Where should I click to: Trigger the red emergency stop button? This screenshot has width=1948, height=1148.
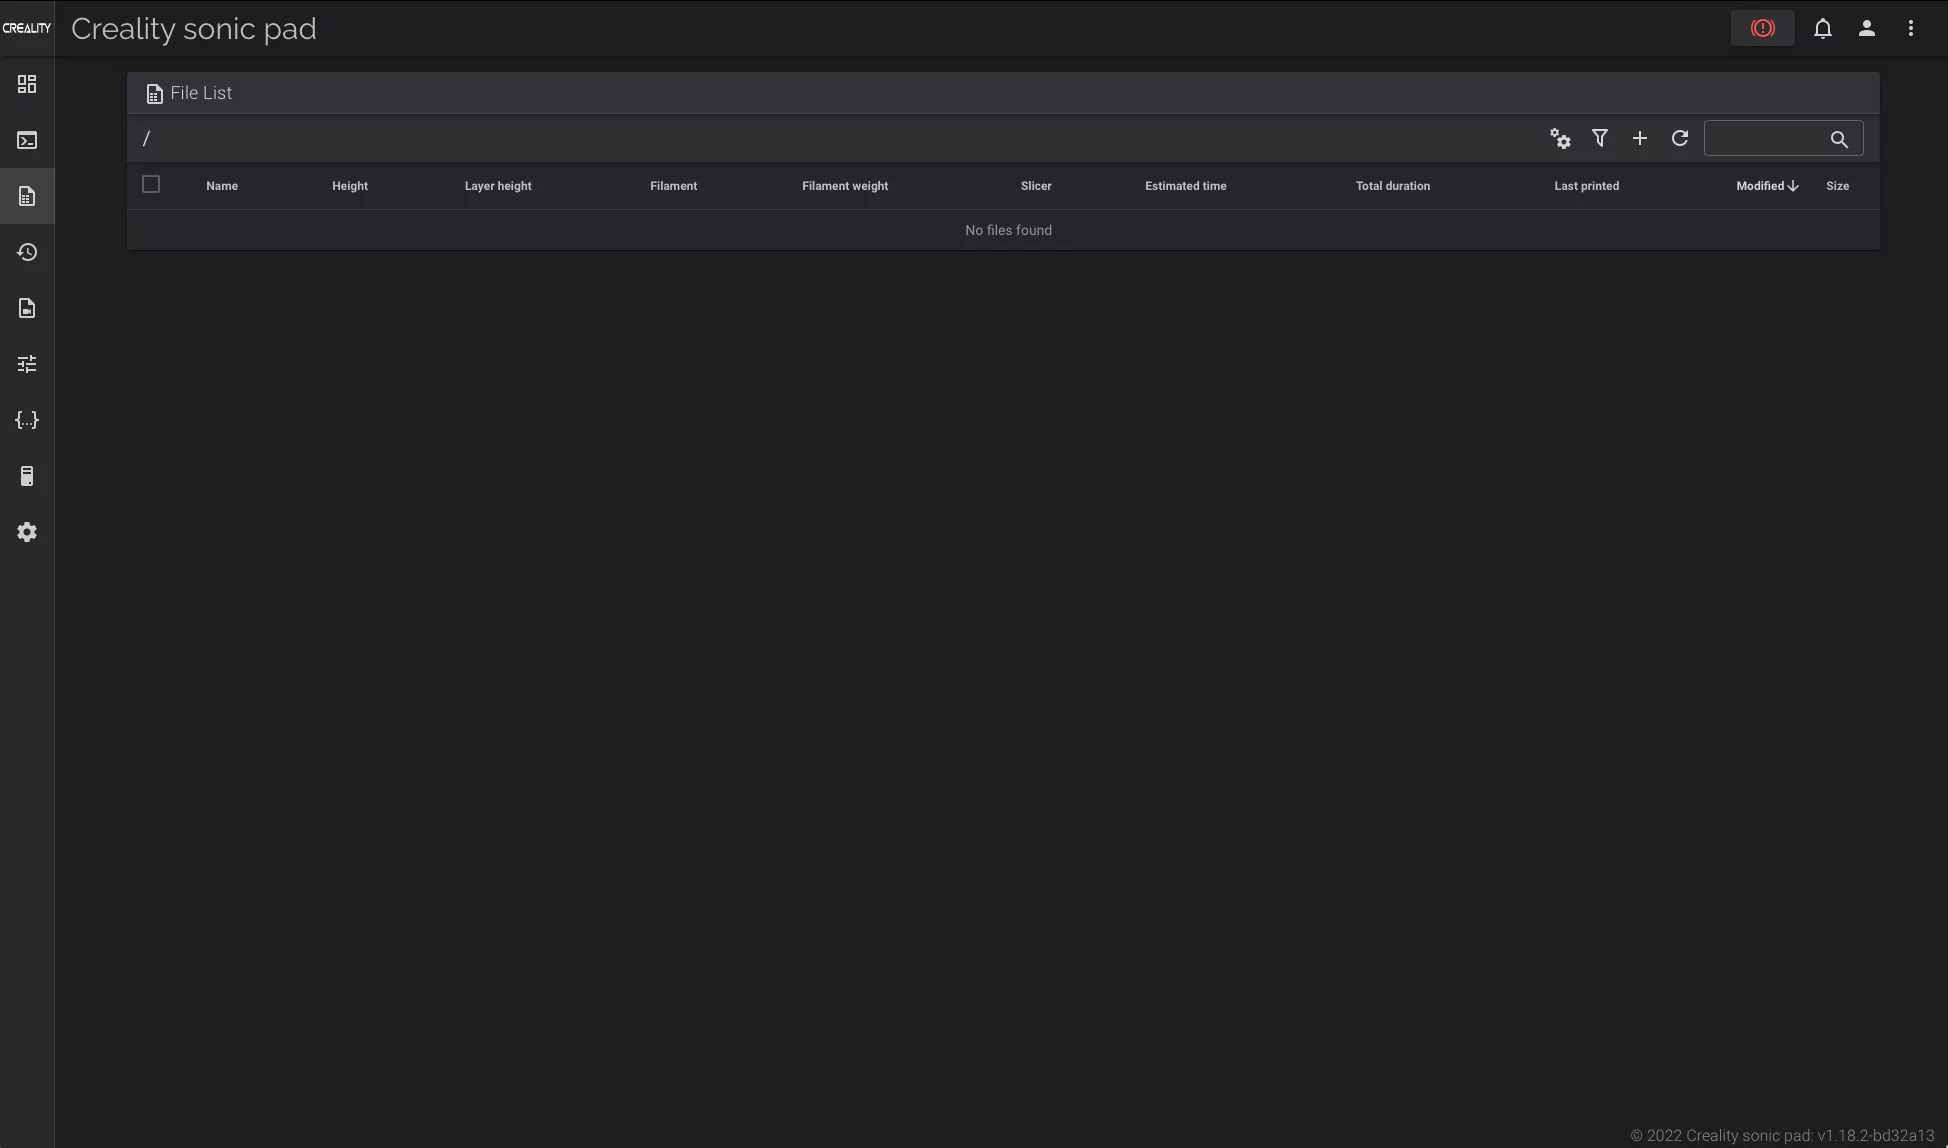point(1763,28)
